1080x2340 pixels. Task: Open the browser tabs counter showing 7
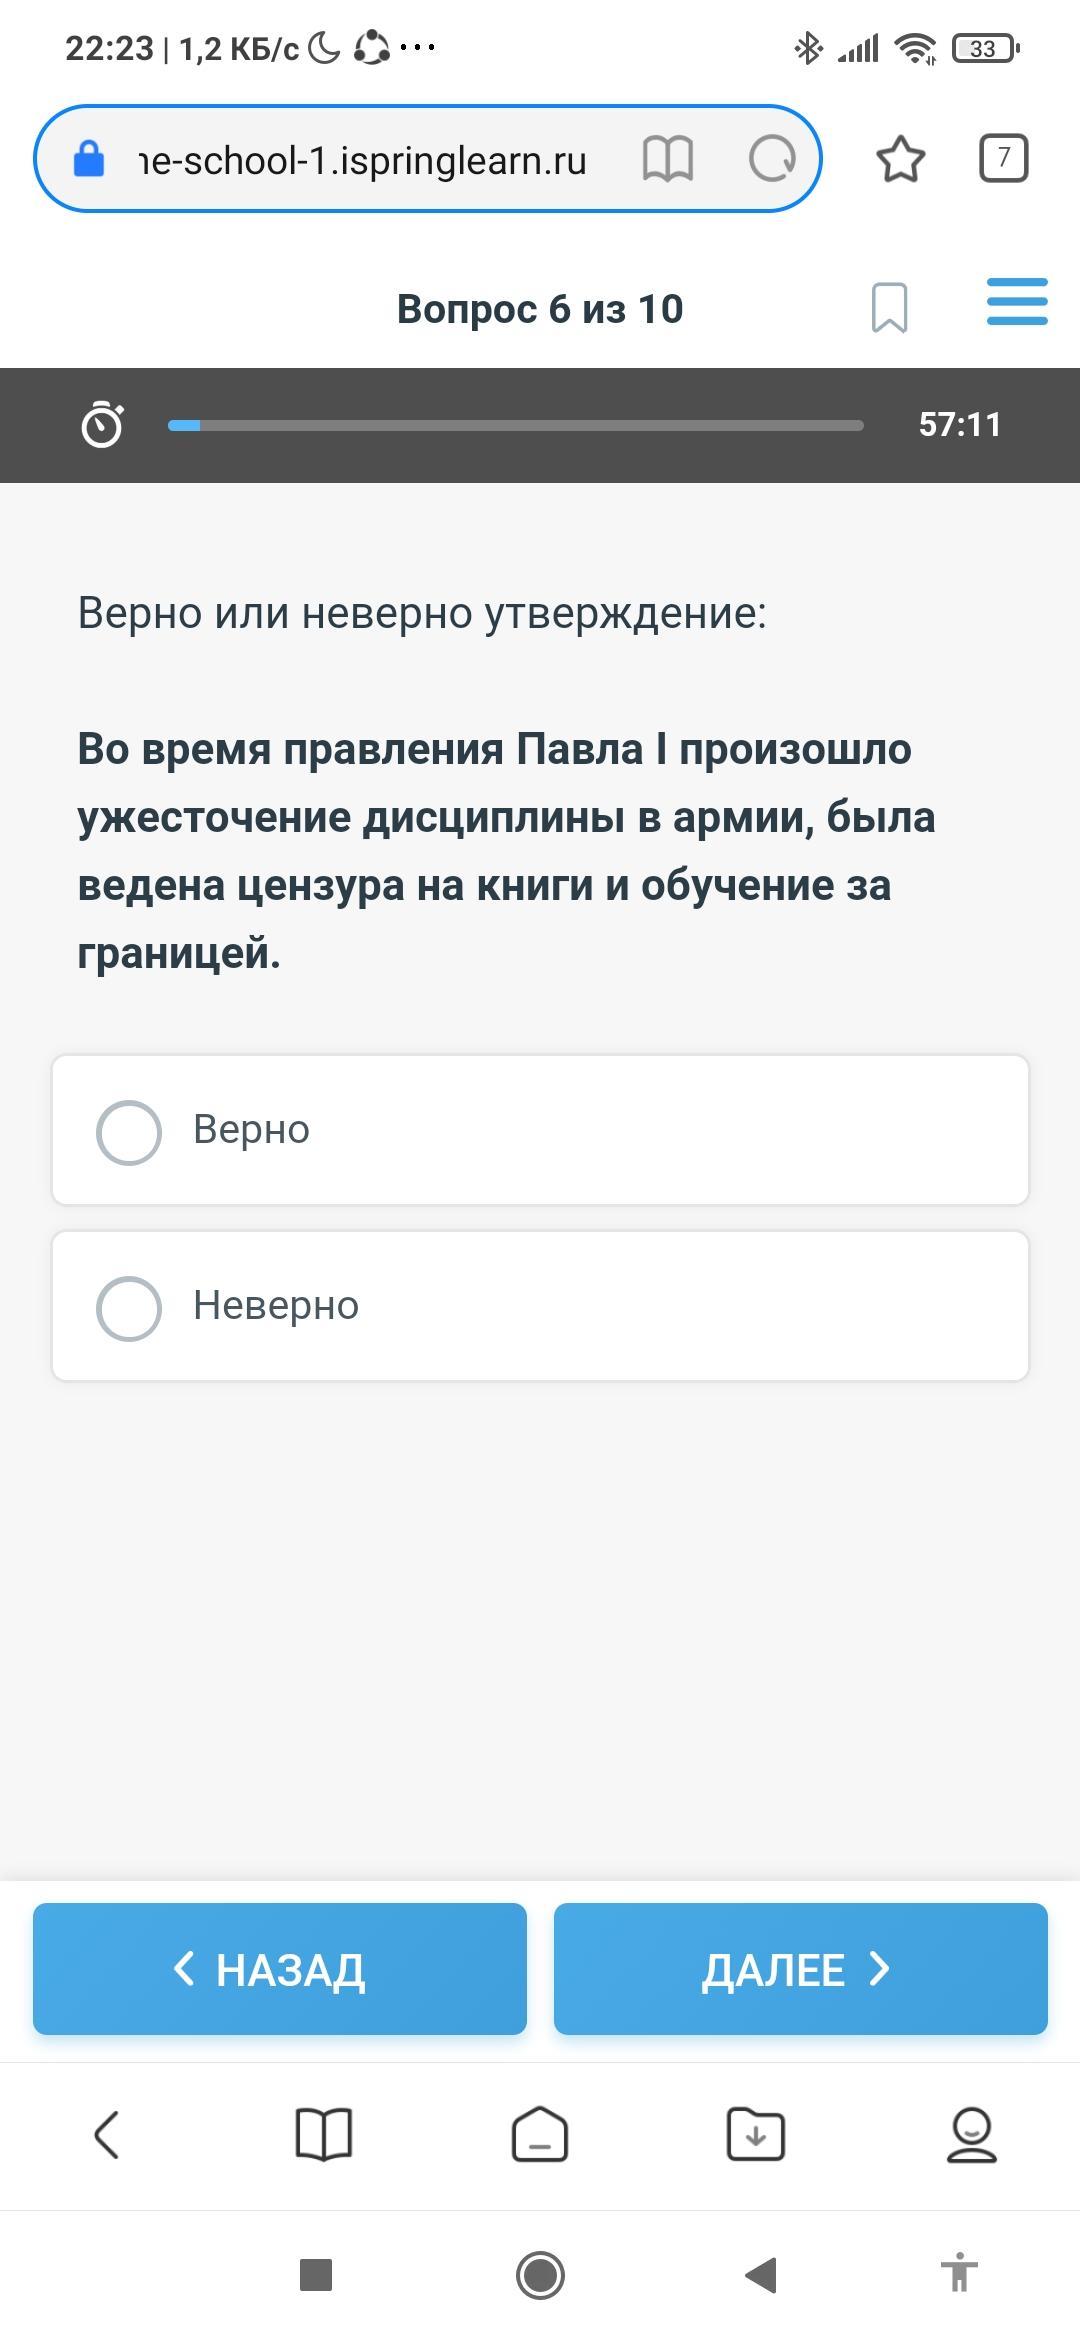[x=1003, y=158]
